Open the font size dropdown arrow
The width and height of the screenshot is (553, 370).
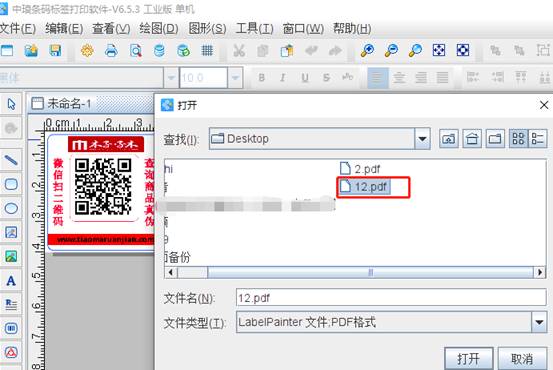(235, 77)
